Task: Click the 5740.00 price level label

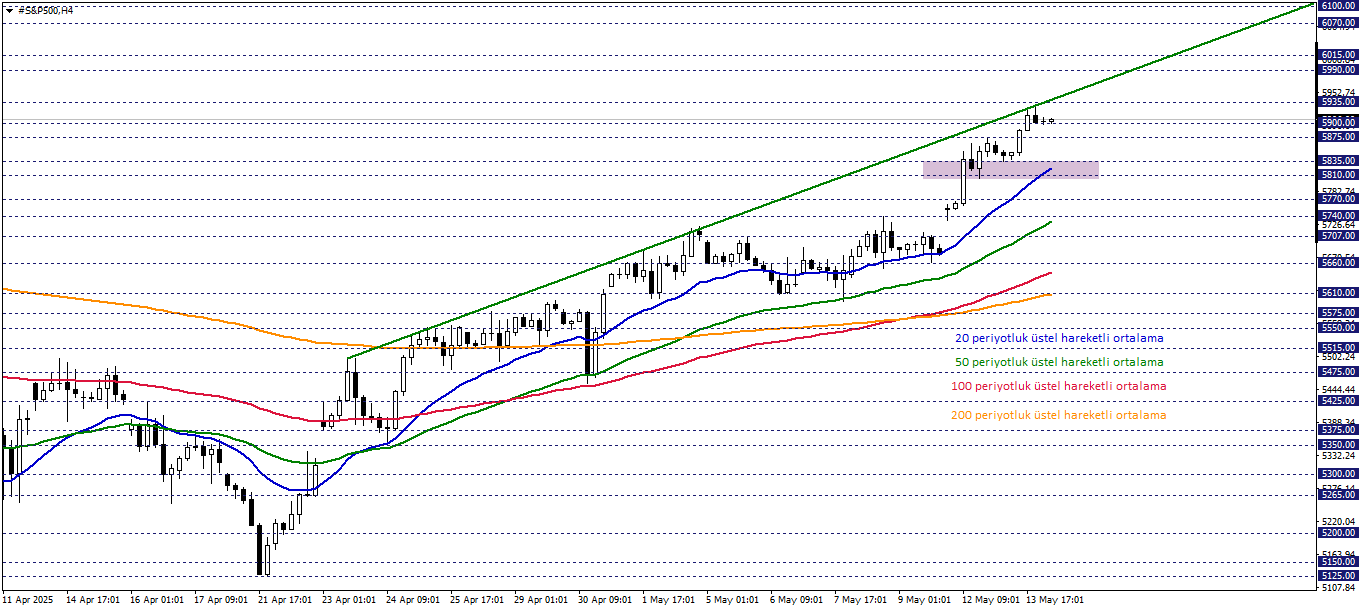Action: [x=1338, y=216]
